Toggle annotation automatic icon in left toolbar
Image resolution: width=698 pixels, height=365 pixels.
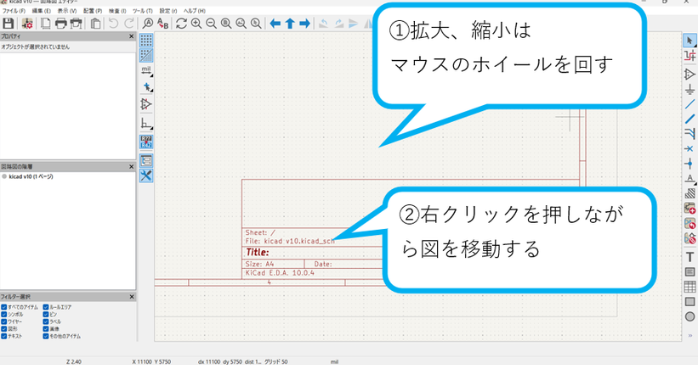(146, 142)
